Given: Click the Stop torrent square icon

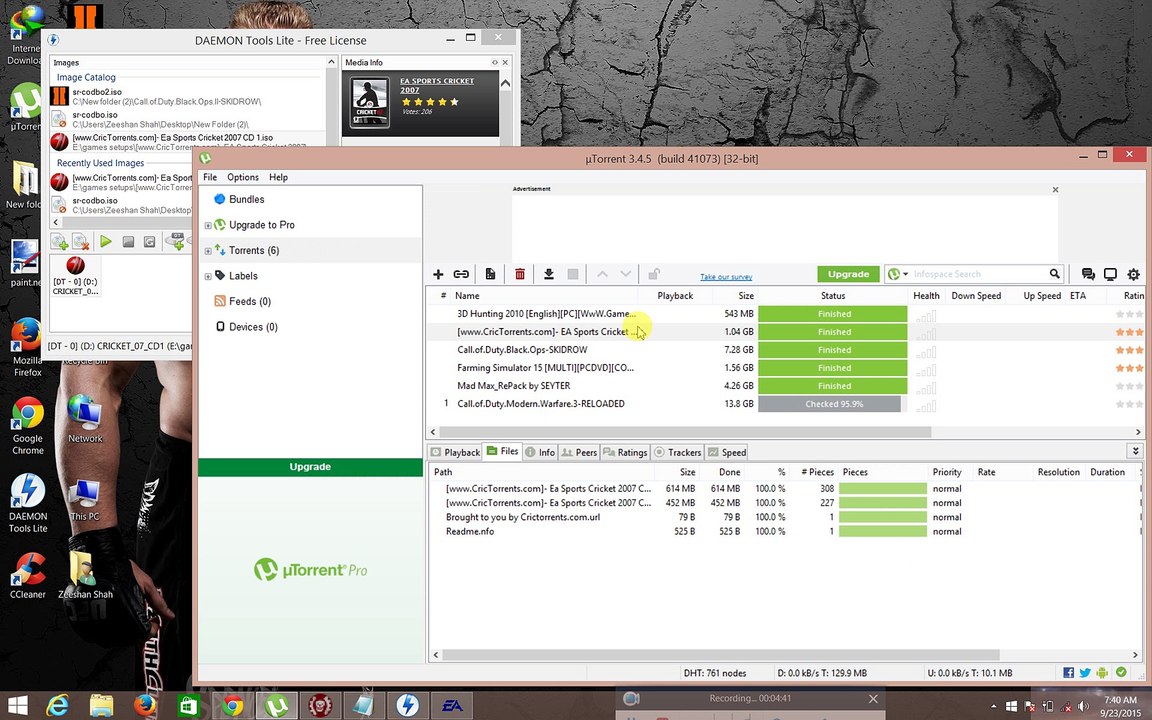Looking at the screenshot, I should point(573,274).
